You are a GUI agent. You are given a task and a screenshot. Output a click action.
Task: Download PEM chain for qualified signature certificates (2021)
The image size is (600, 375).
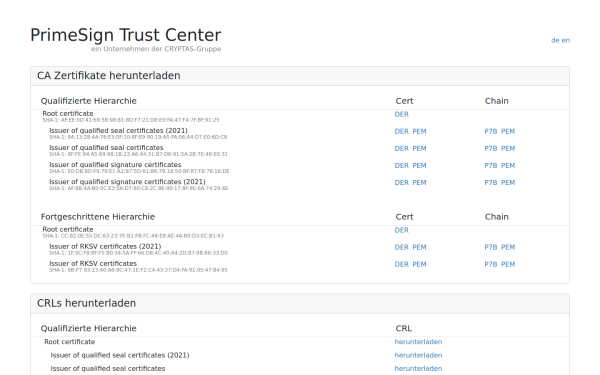508,183
